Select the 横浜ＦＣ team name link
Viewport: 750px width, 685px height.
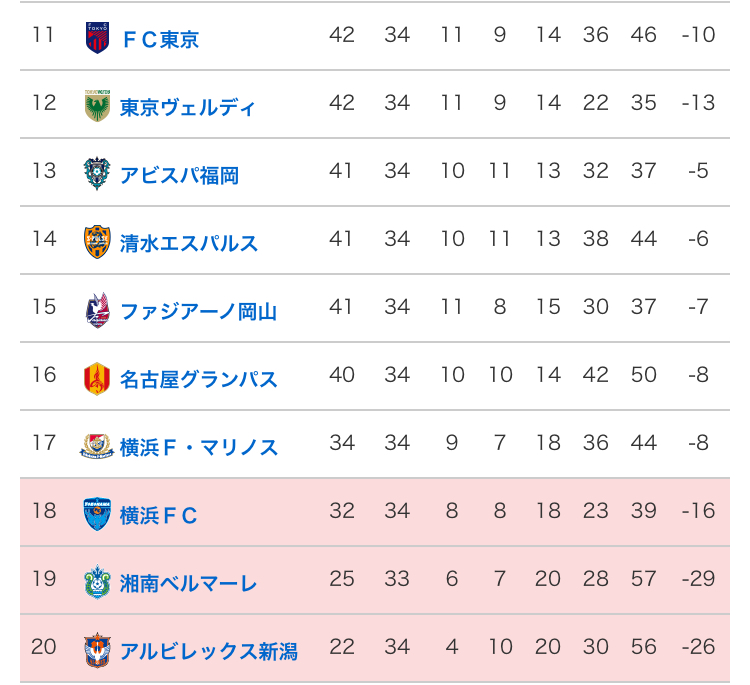click(x=158, y=515)
